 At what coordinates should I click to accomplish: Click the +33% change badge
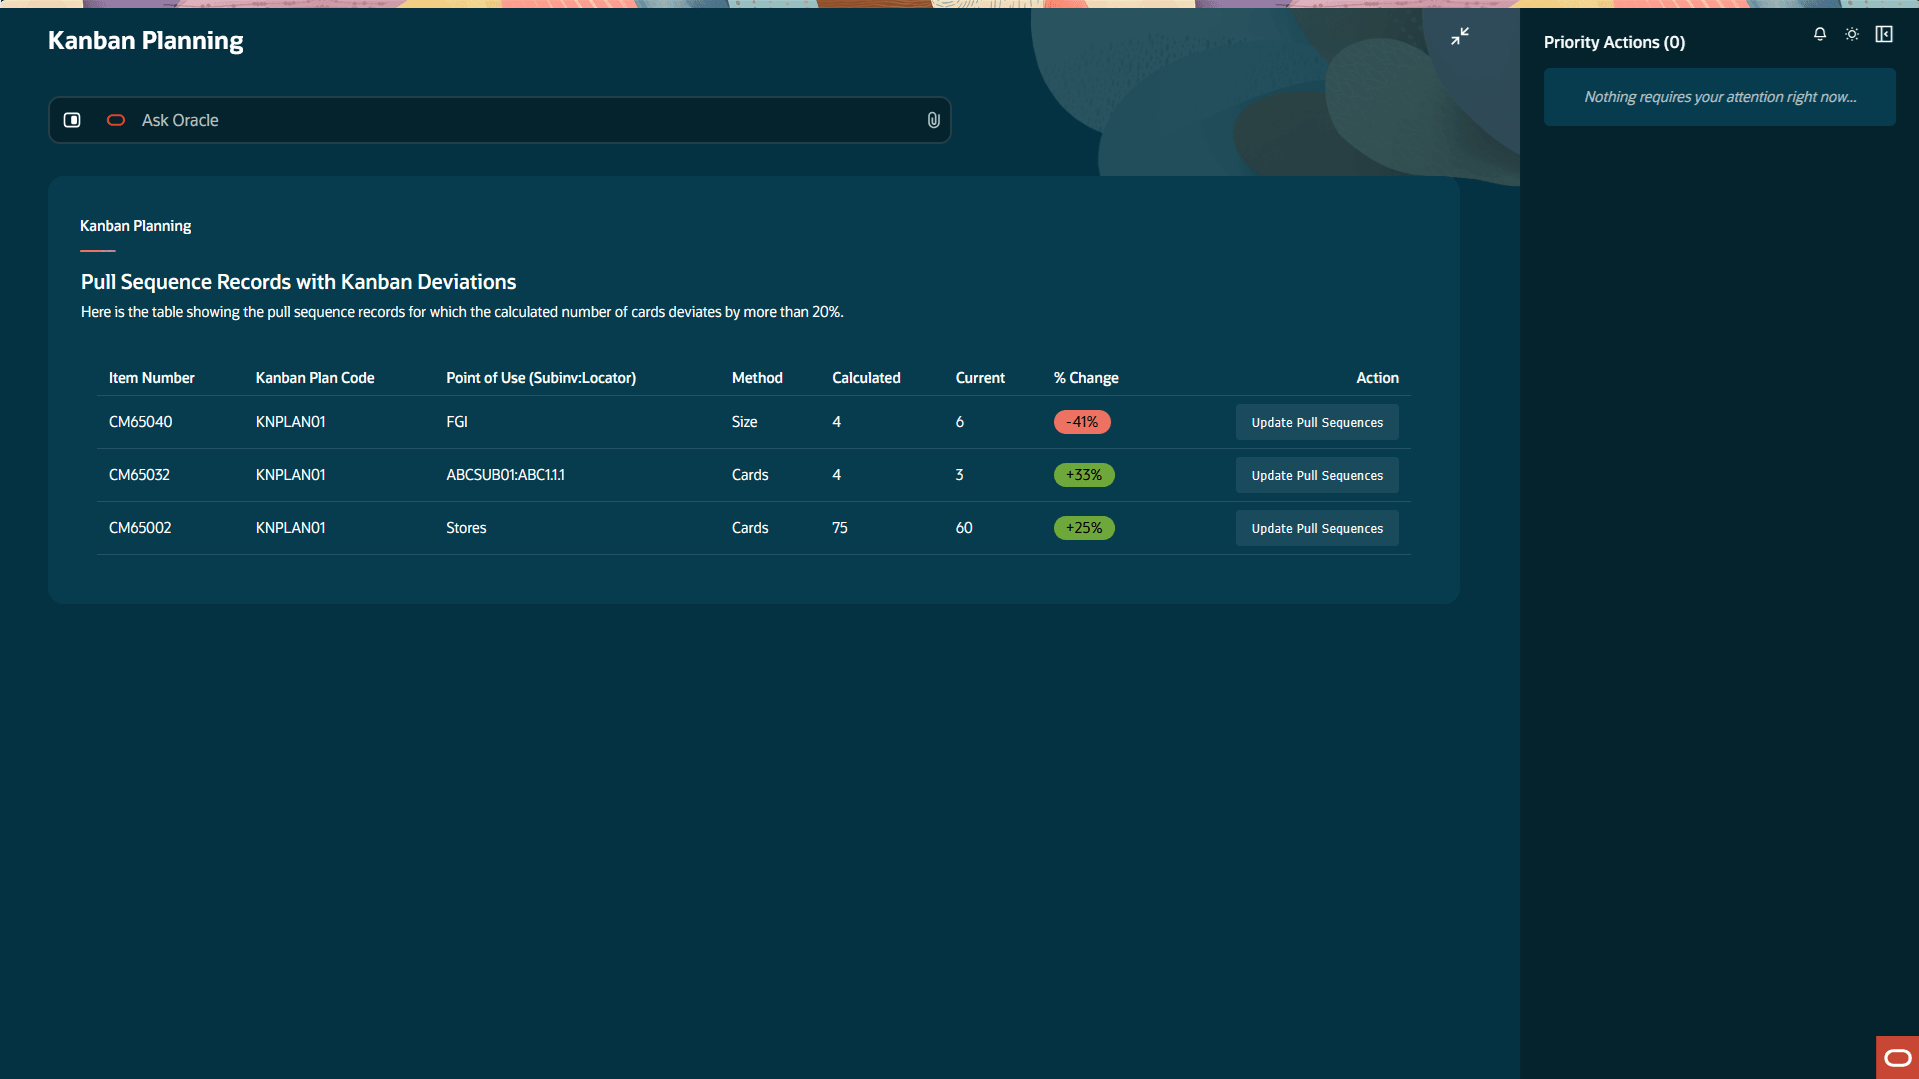click(1084, 475)
